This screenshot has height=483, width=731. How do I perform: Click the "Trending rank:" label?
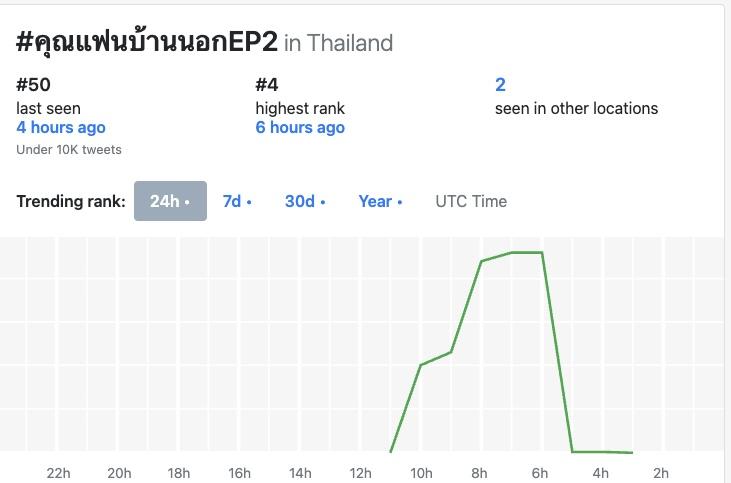coord(71,201)
